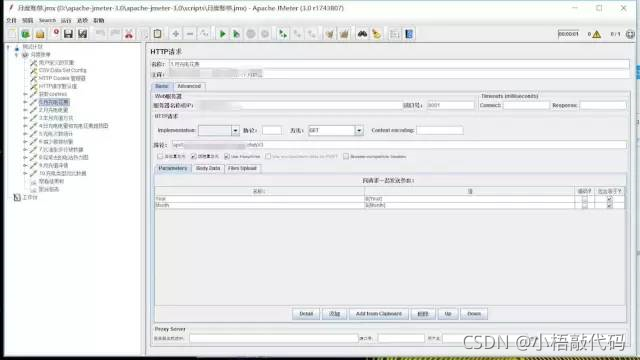Toggle include-equals checkbox in Month row

pyautogui.click(x=609, y=205)
